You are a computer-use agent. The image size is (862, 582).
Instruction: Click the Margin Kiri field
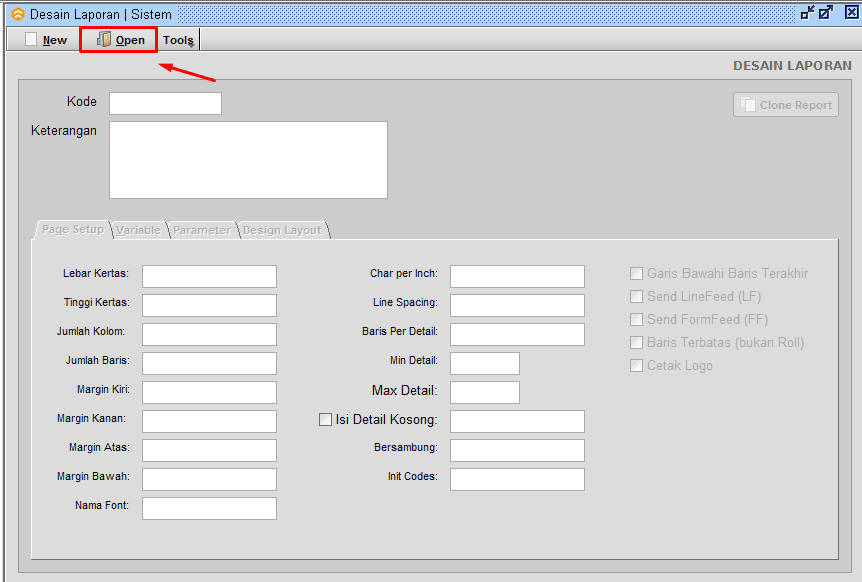[209, 392]
